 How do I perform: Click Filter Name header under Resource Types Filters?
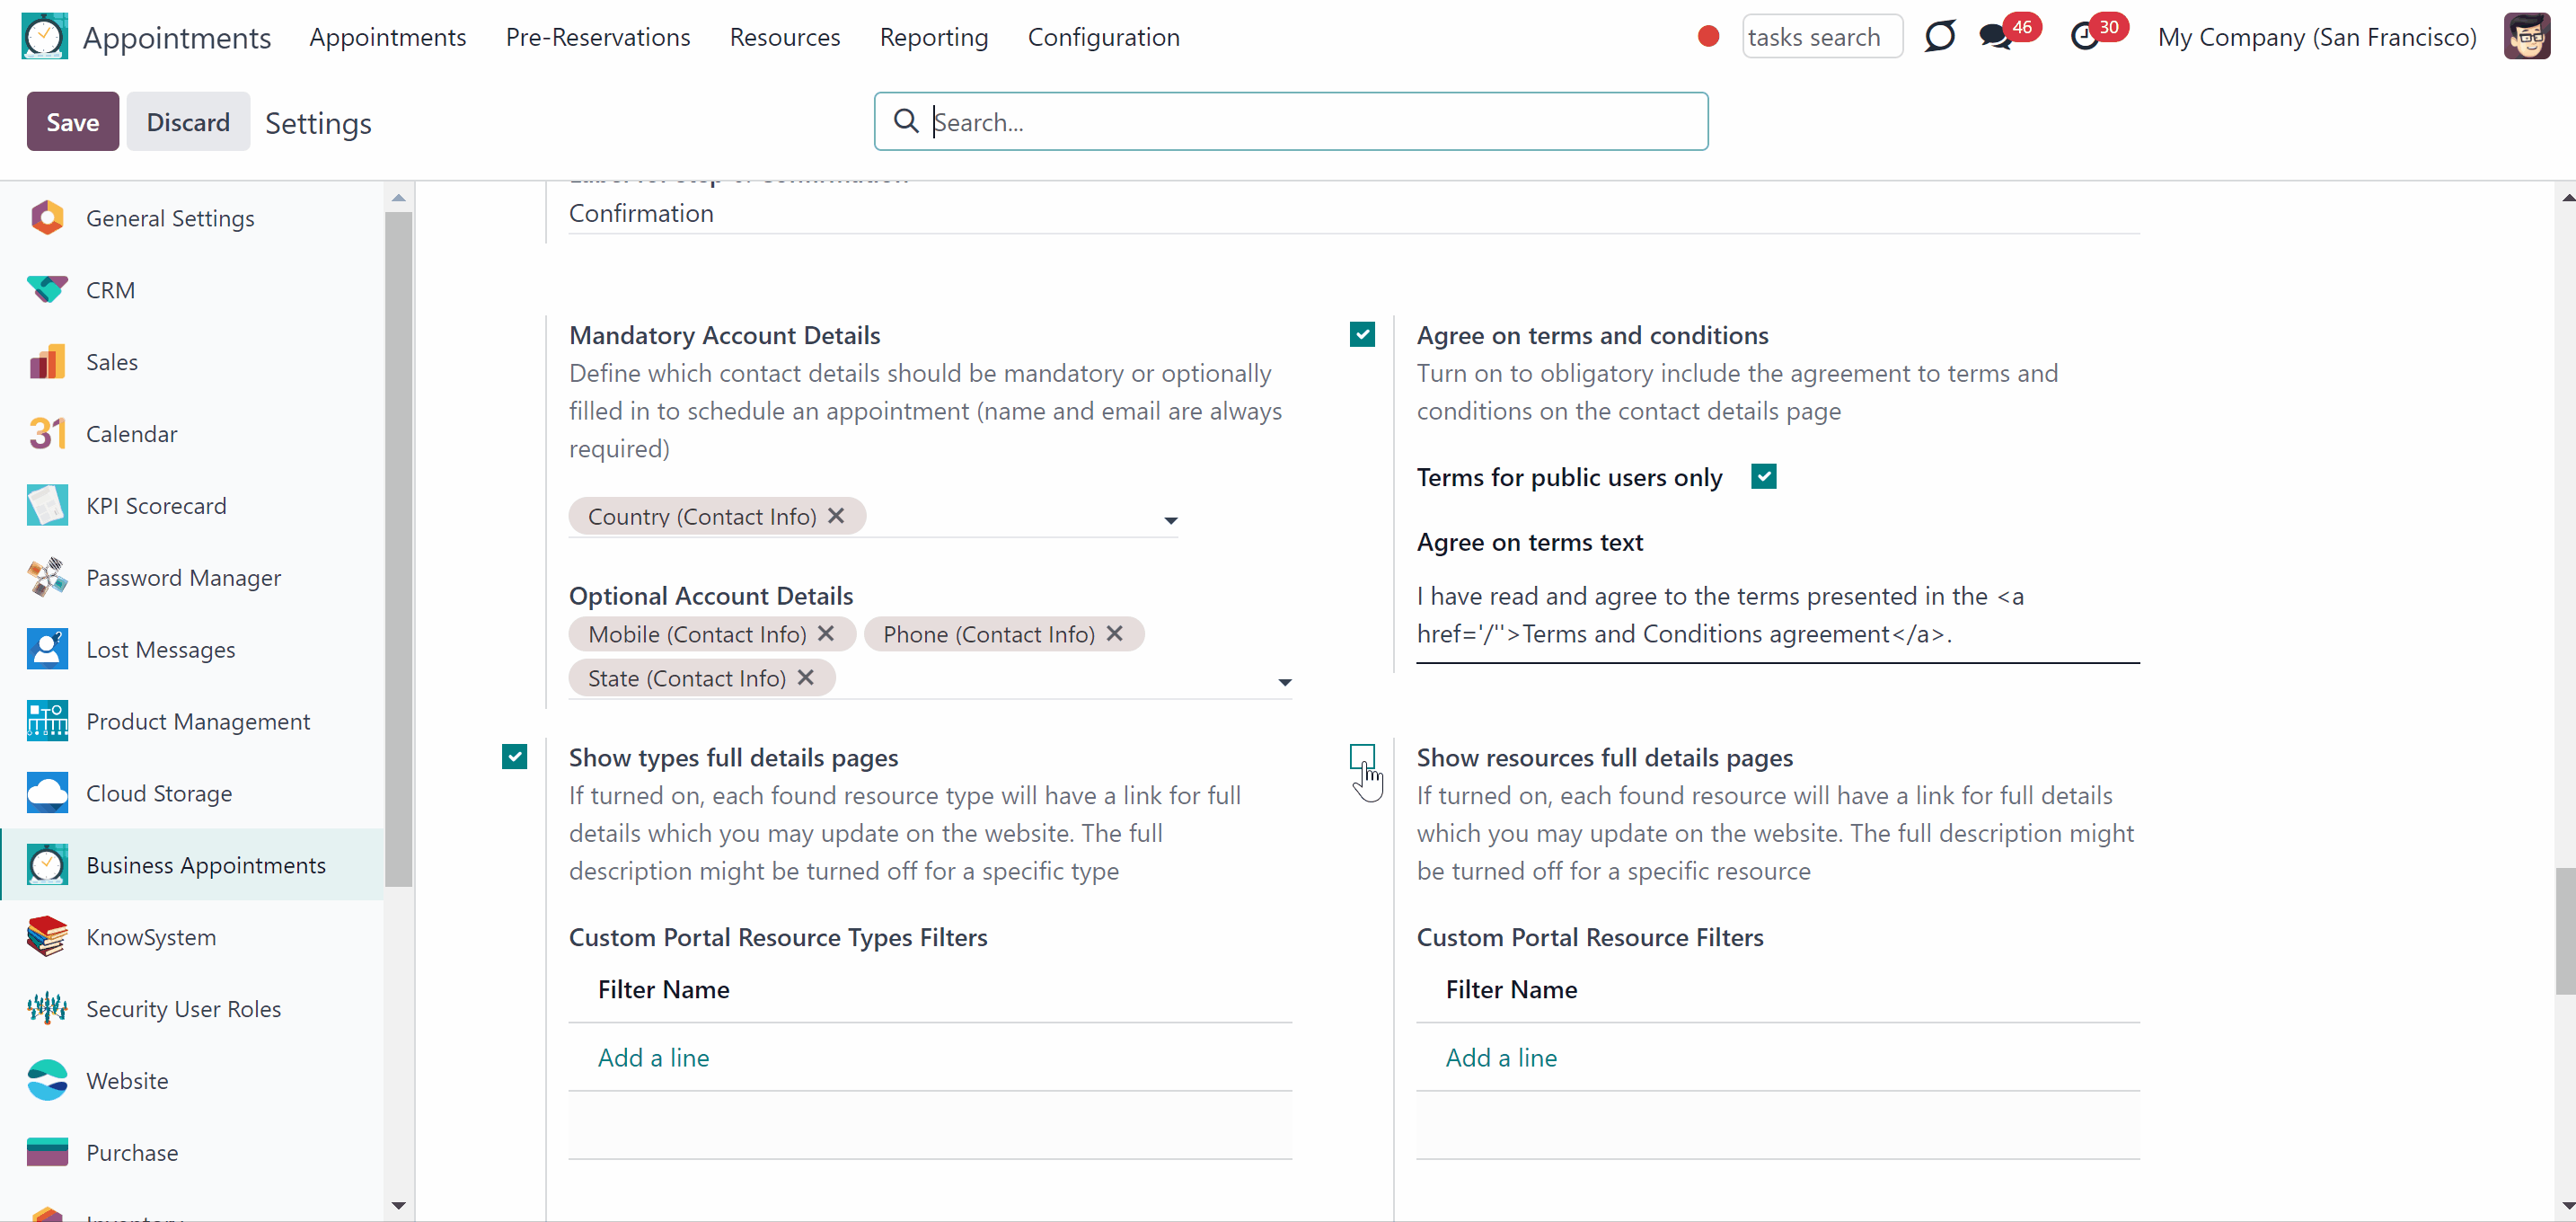pos(664,989)
